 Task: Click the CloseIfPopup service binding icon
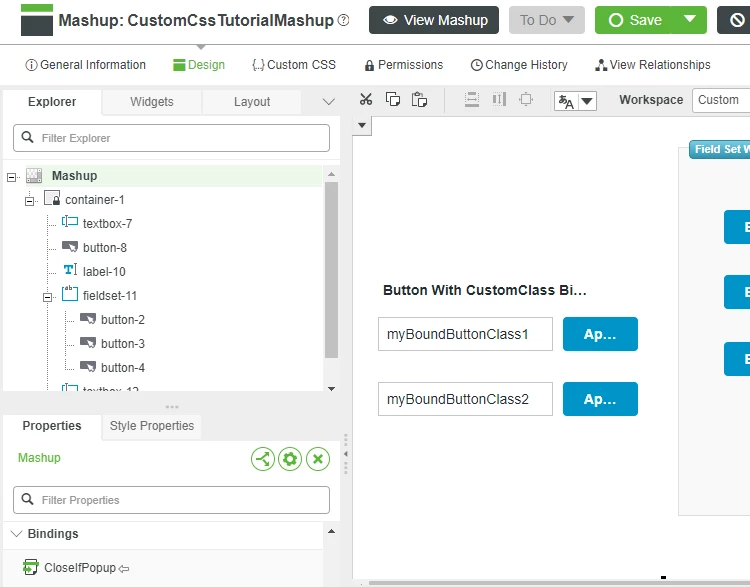coord(31,567)
